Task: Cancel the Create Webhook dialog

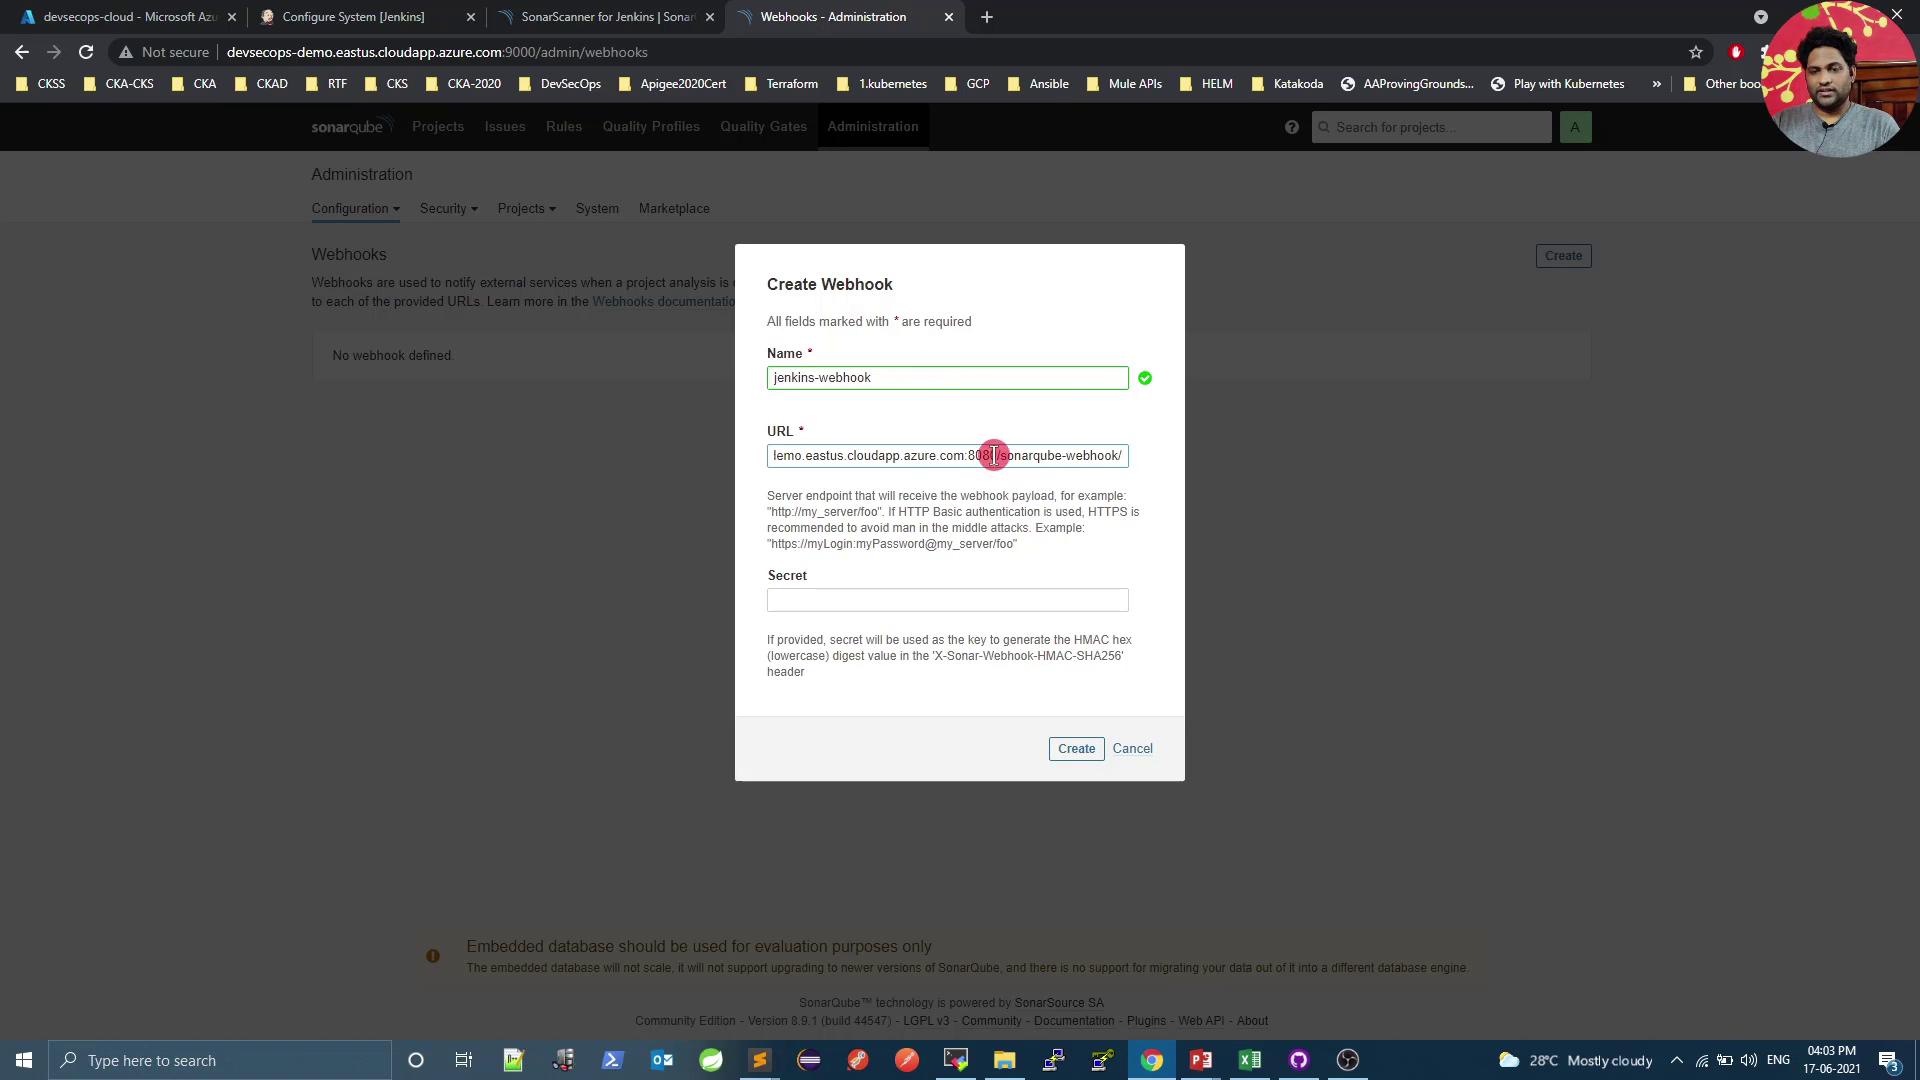Action: point(1132,748)
